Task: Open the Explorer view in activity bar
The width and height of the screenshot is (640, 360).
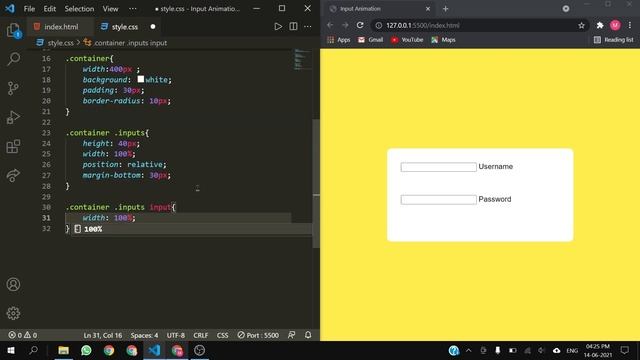Action: 13,30
